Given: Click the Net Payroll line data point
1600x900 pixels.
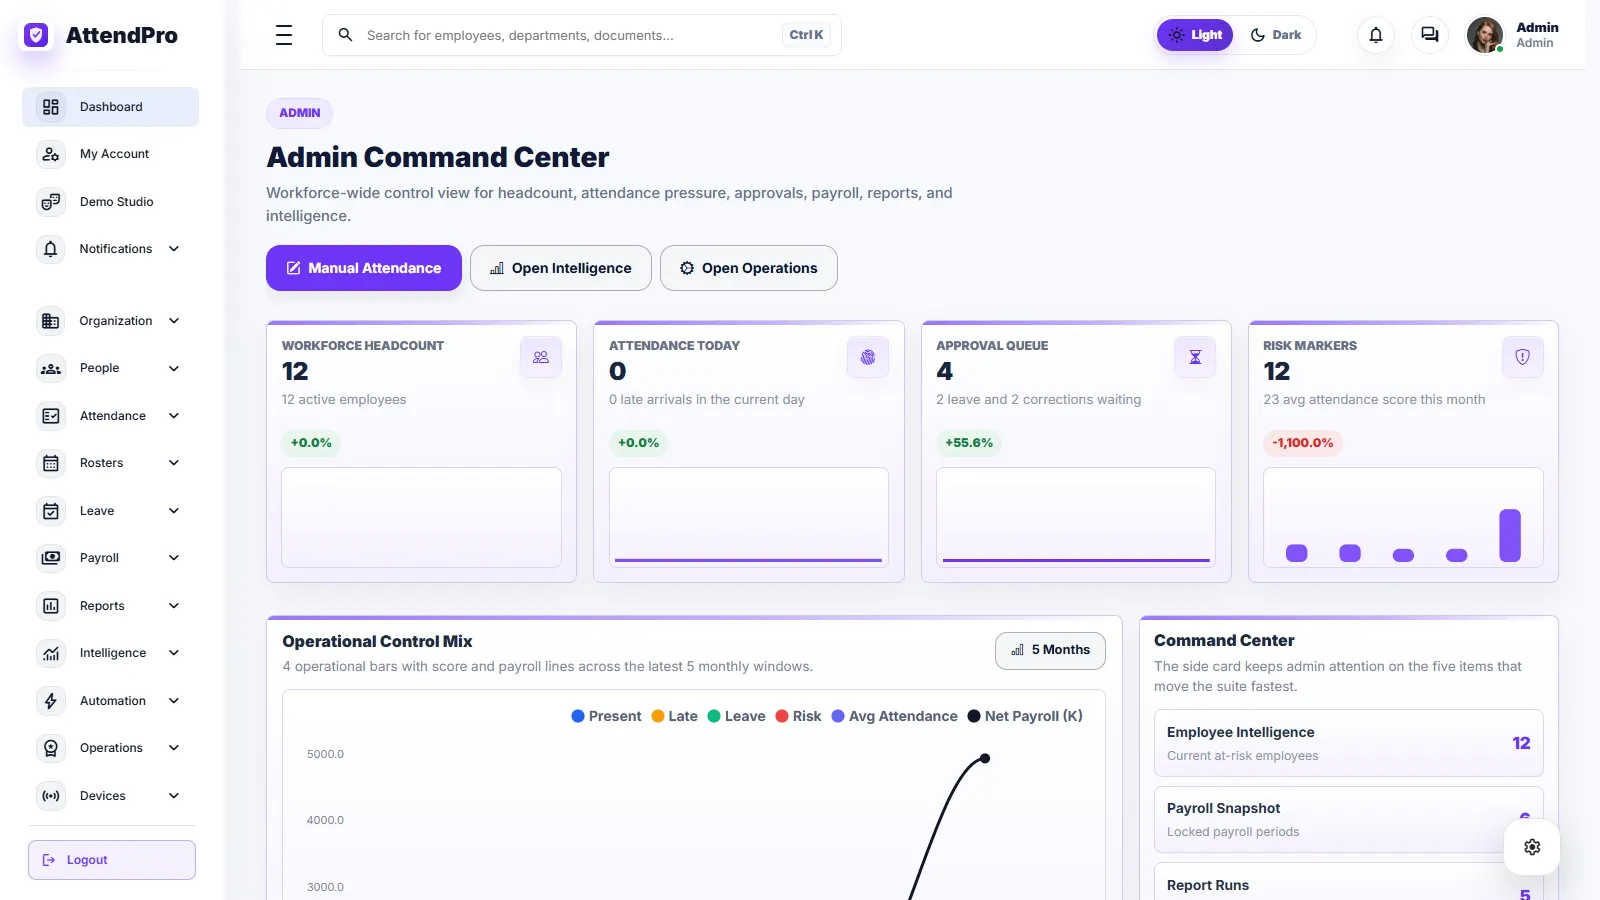Looking at the screenshot, I should 985,758.
